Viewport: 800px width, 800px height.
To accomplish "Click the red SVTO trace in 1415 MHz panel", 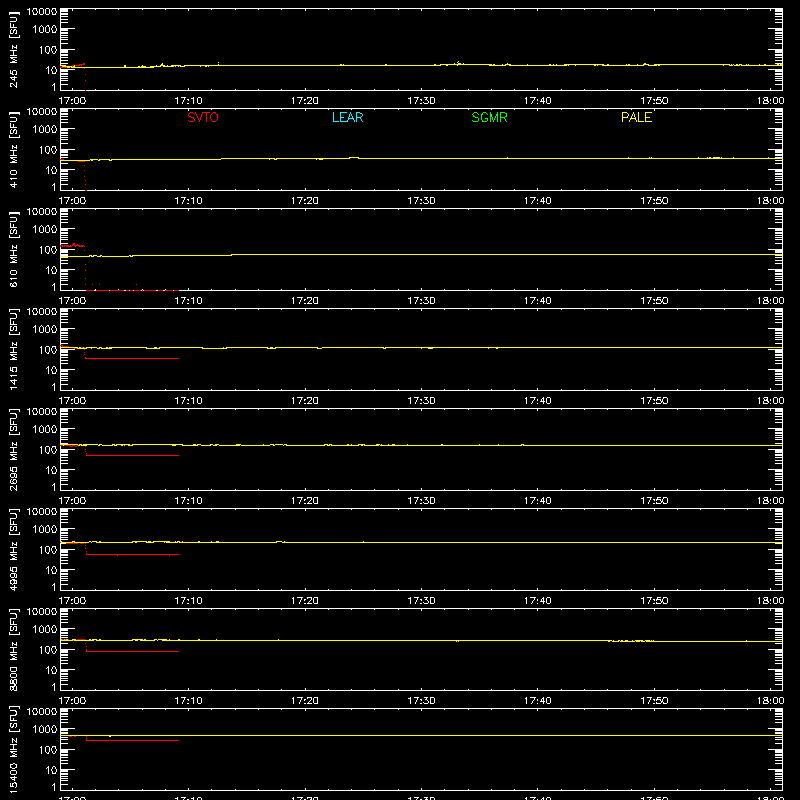I will (132, 359).
